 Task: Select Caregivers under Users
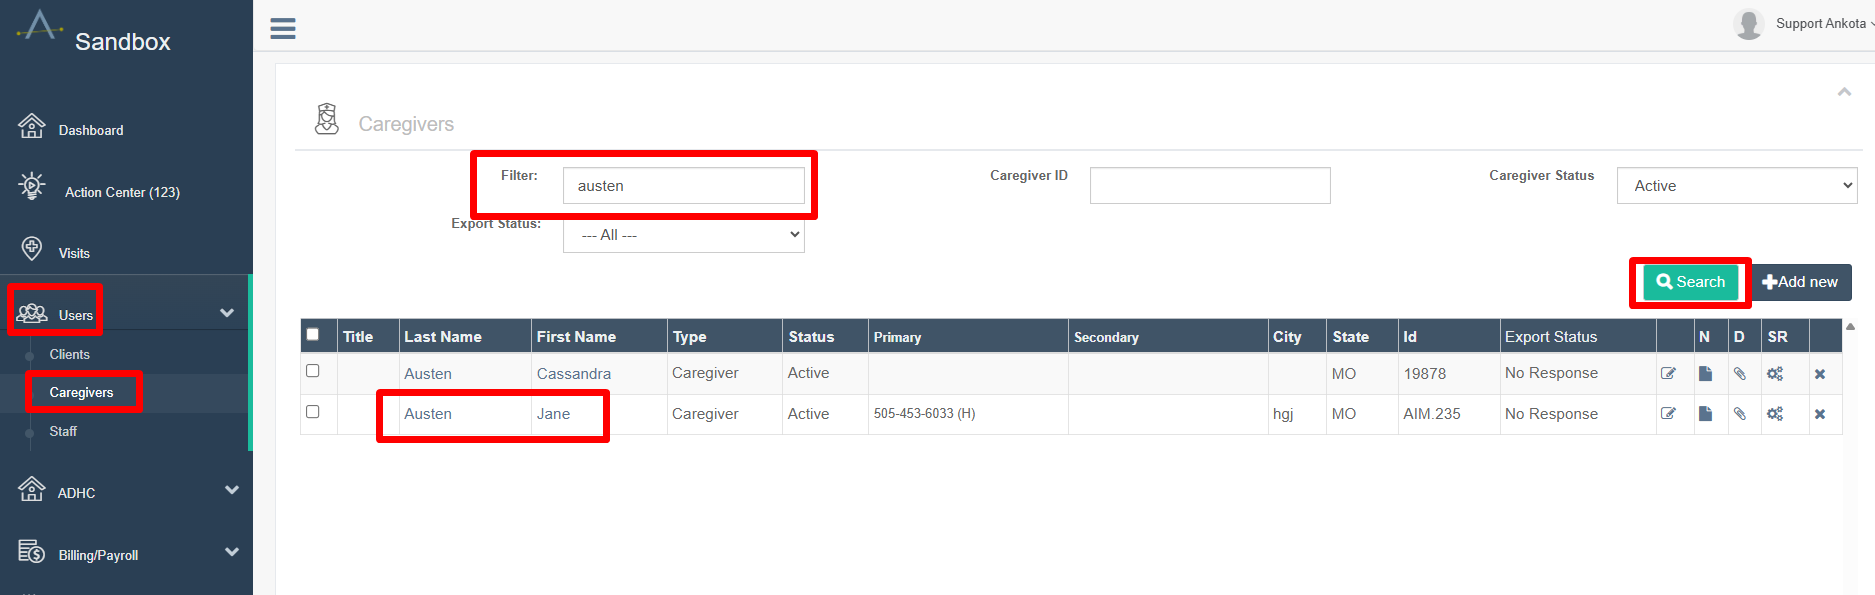(x=81, y=392)
